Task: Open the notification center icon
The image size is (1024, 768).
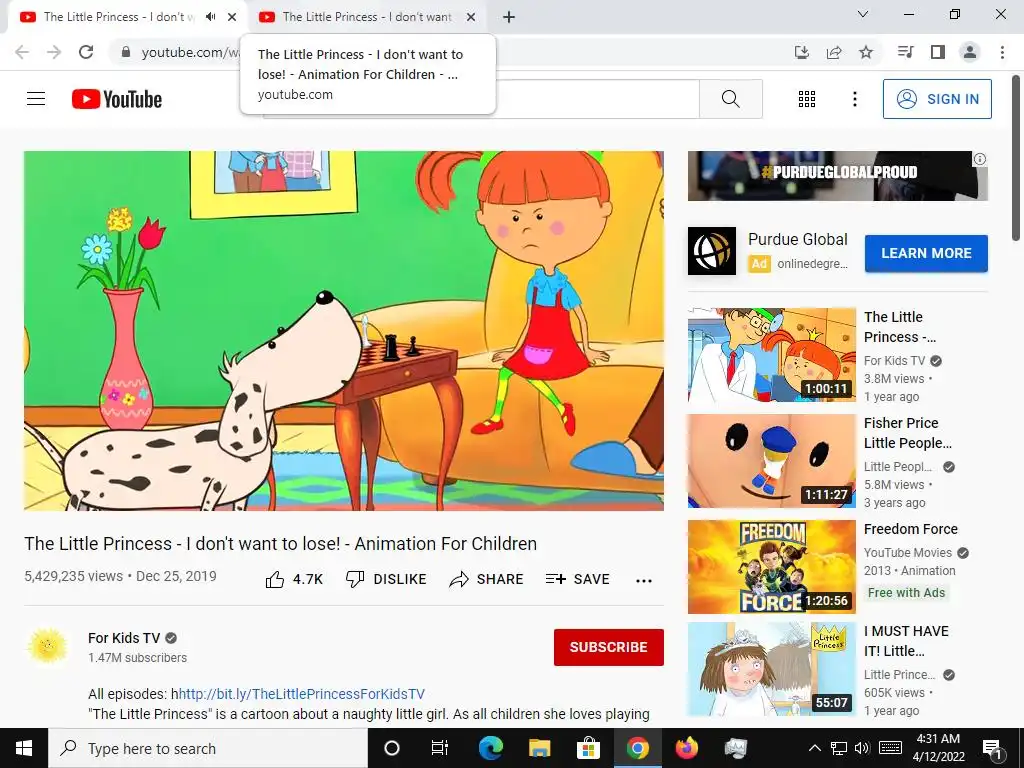Action: (x=993, y=749)
